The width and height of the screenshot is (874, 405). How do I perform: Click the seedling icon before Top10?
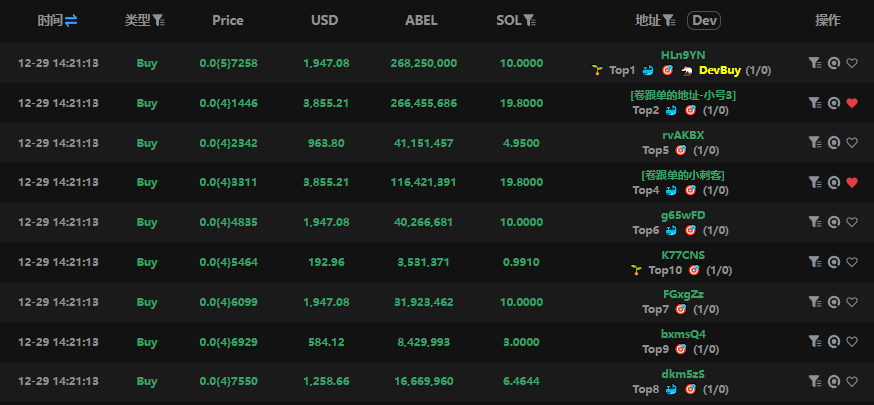pyautogui.click(x=635, y=270)
